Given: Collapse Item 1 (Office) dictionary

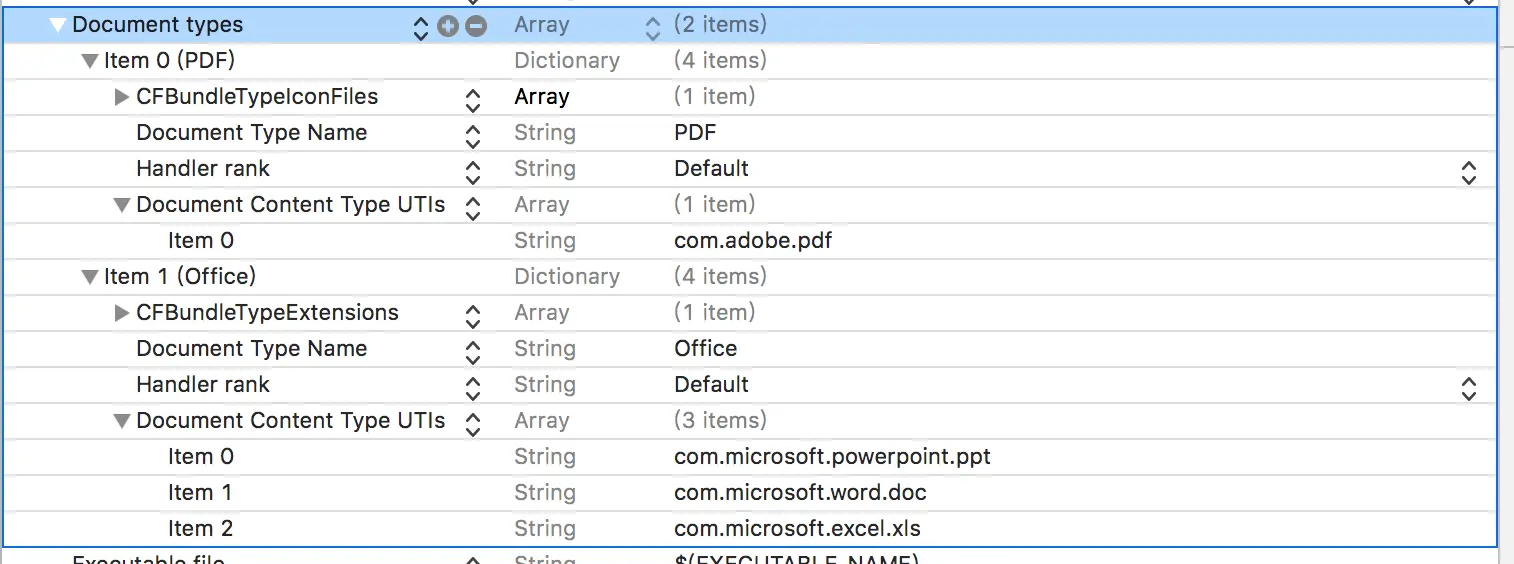Looking at the screenshot, I should point(90,277).
